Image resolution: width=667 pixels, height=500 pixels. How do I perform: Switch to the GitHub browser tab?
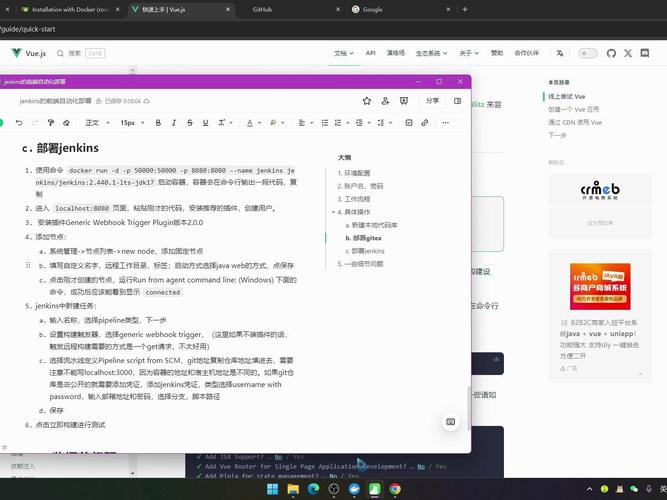pyautogui.click(x=262, y=9)
